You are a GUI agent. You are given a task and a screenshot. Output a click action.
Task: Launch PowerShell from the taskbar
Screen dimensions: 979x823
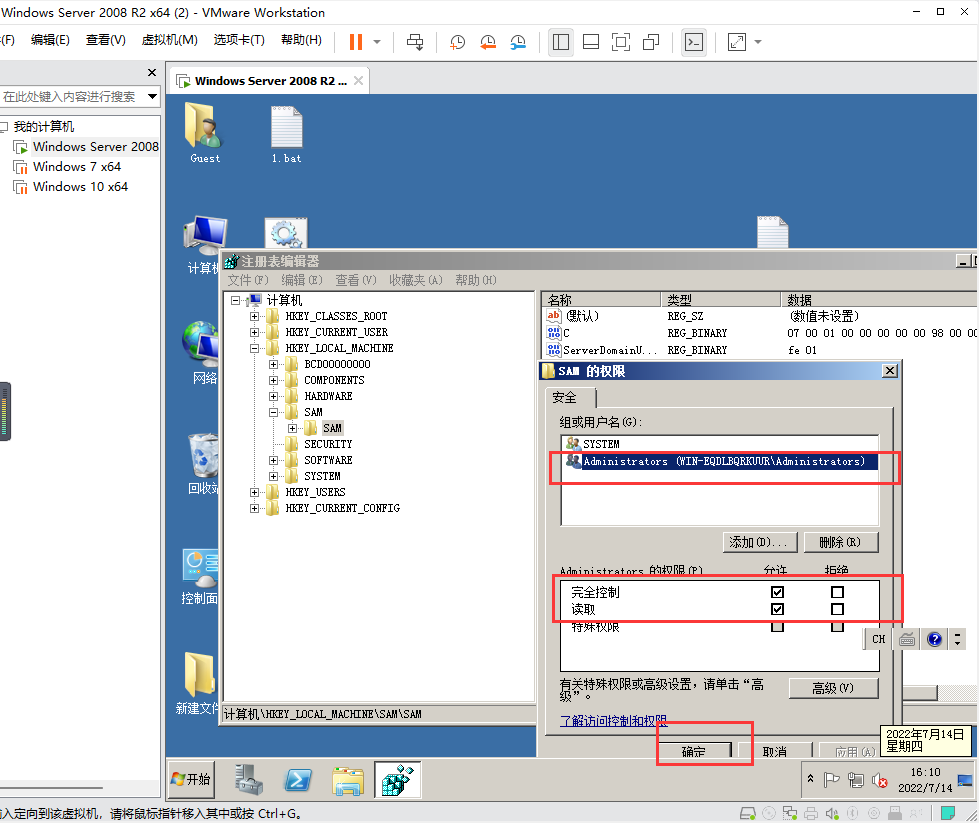coord(298,779)
